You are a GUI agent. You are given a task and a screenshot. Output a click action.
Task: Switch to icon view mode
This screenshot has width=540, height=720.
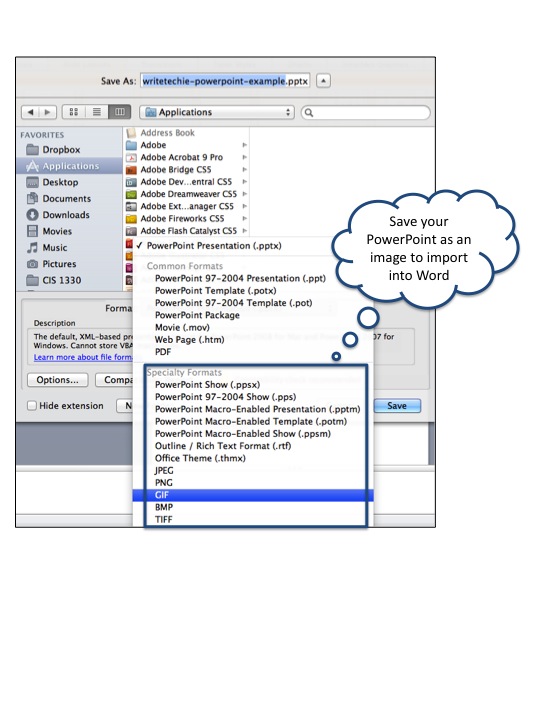(73, 112)
